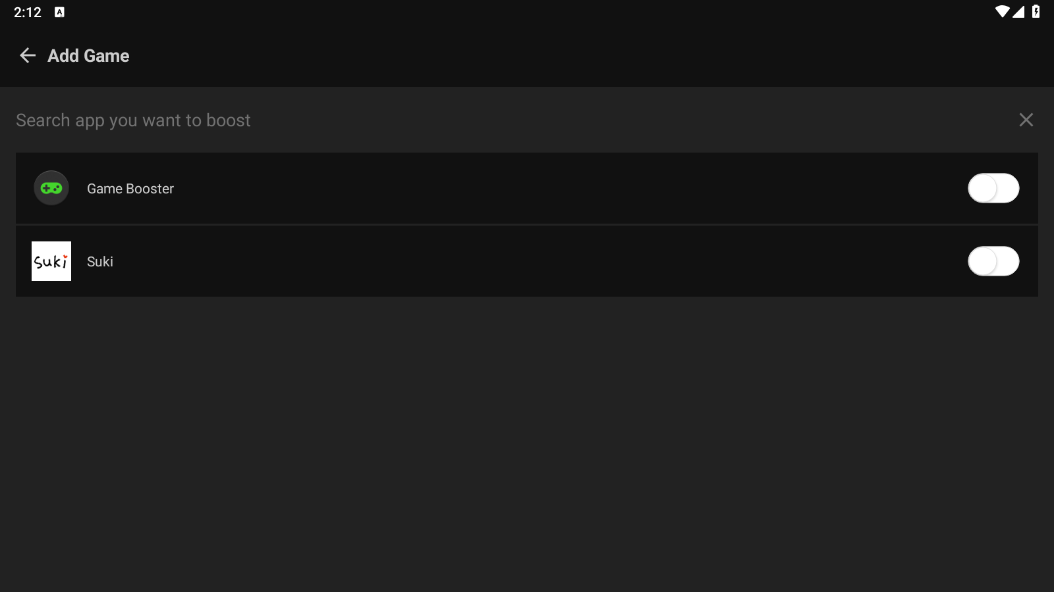Click the middle of the Suki row
1054x592 pixels.
click(x=527, y=261)
